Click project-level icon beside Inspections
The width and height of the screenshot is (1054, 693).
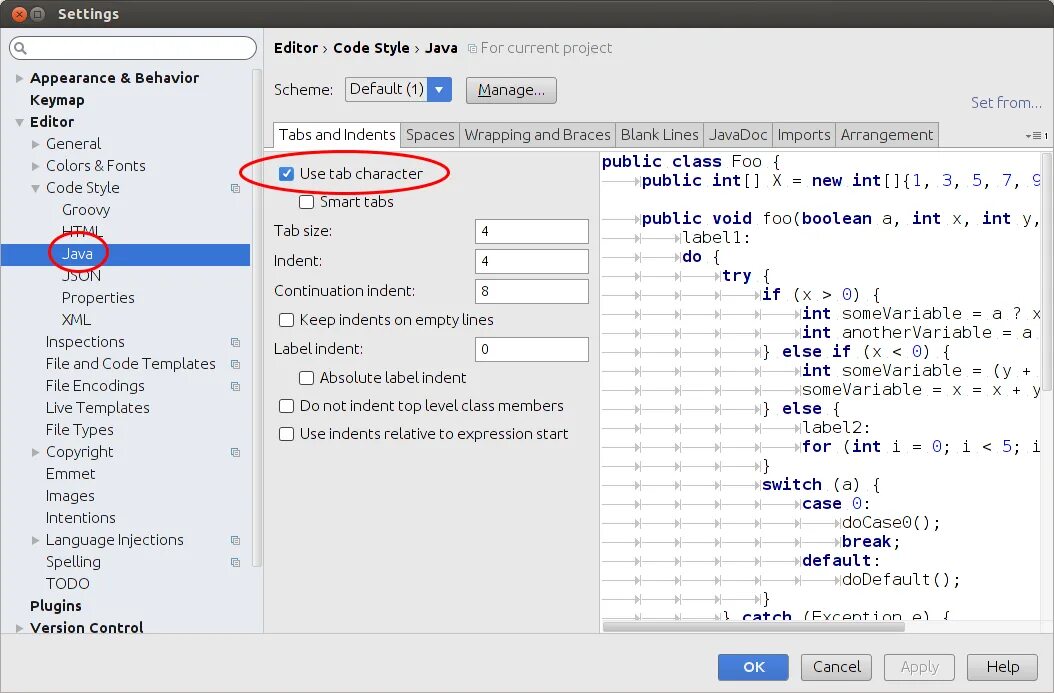[235, 342]
